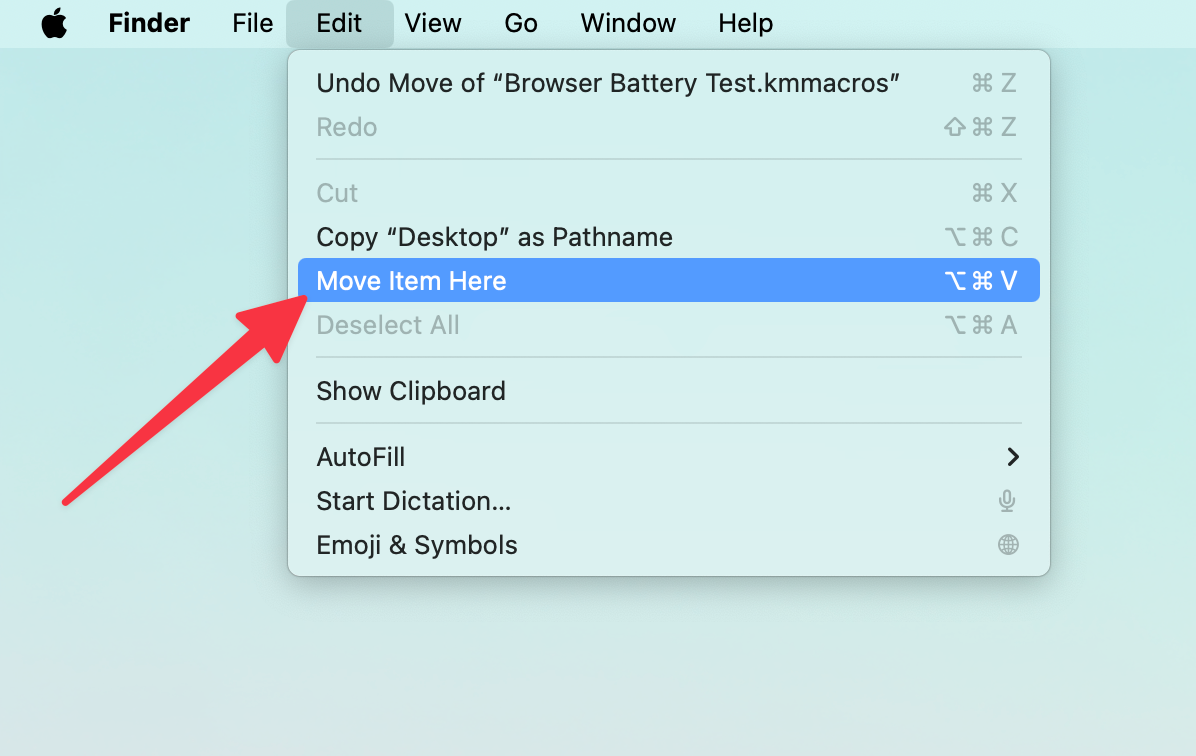Undo Move of Browser Battery Test.kmmacros
Viewport: 1196px width, 756px height.
click(608, 83)
